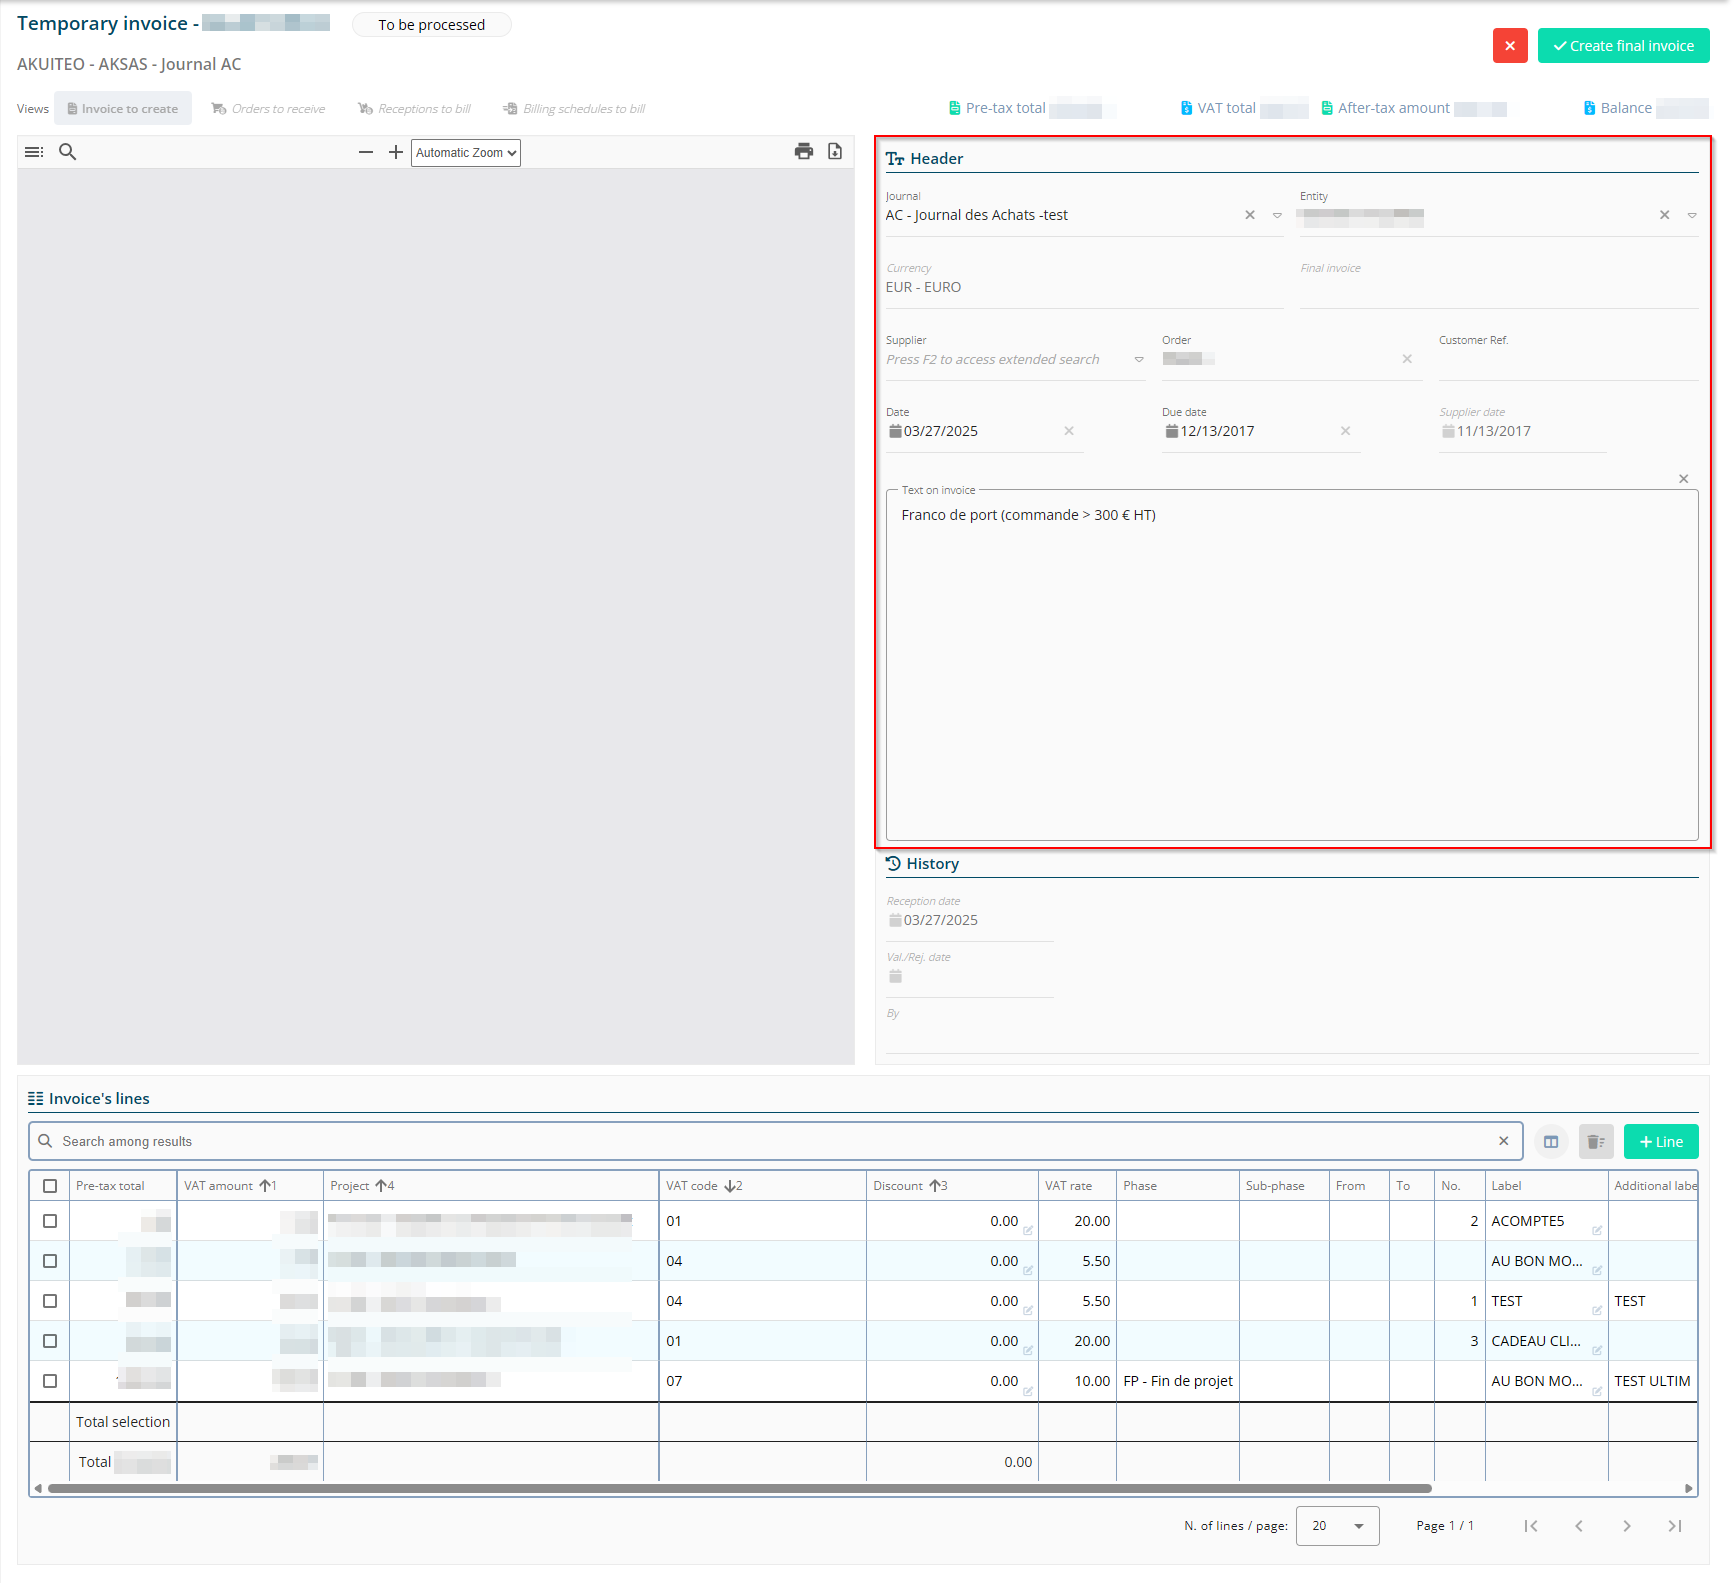
Task: Check the ACOMPTES line checkbox
Action: [x=50, y=1221]
